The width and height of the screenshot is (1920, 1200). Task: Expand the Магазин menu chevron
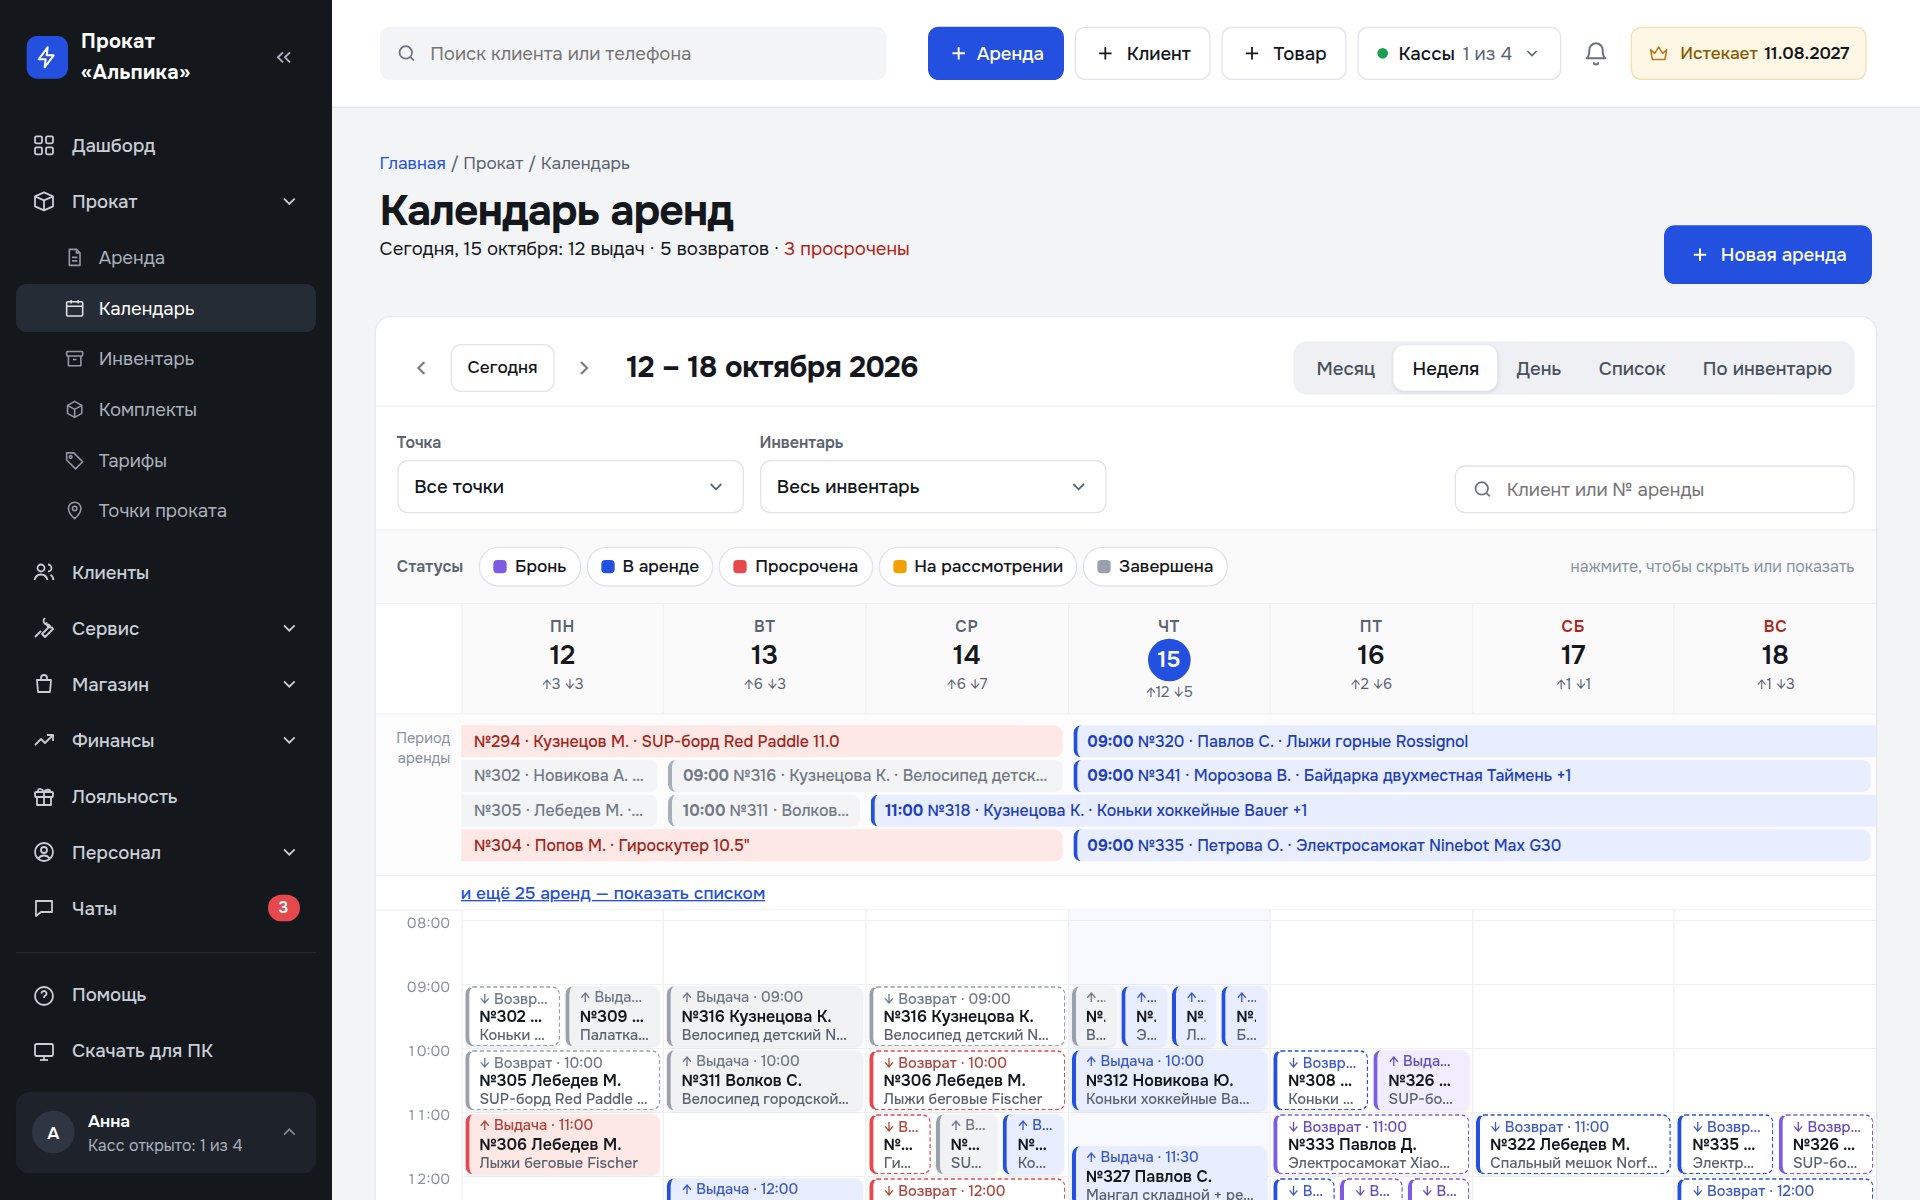tap(289, 685)
